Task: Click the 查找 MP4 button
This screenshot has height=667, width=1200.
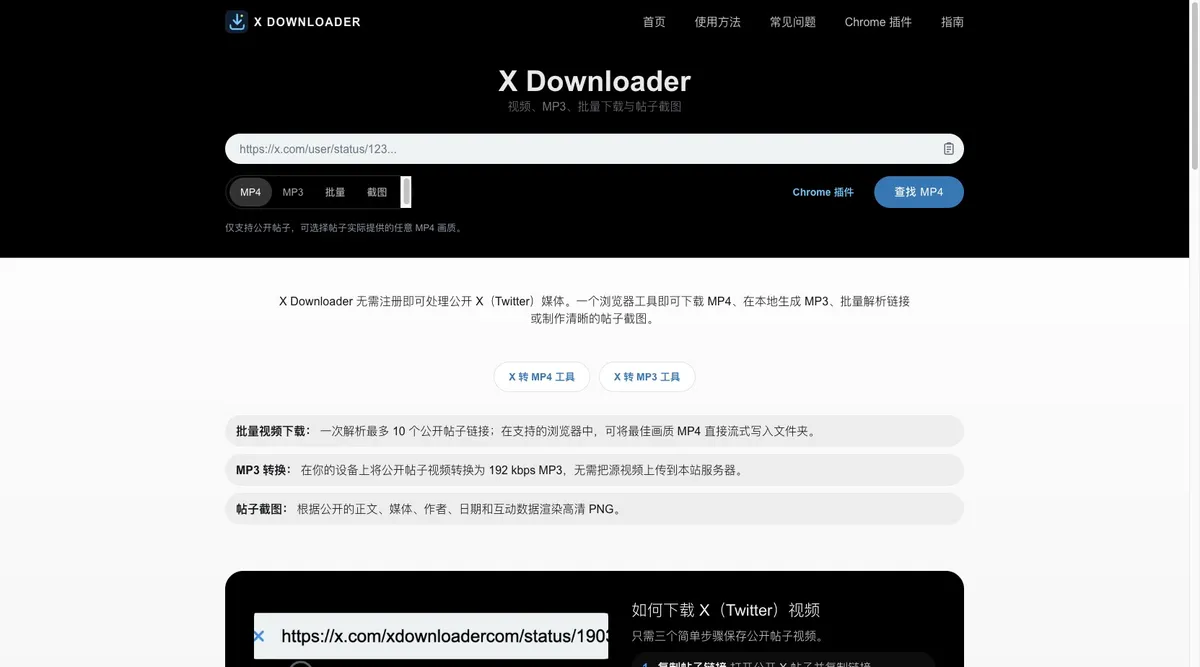Action: coord(919,192)
